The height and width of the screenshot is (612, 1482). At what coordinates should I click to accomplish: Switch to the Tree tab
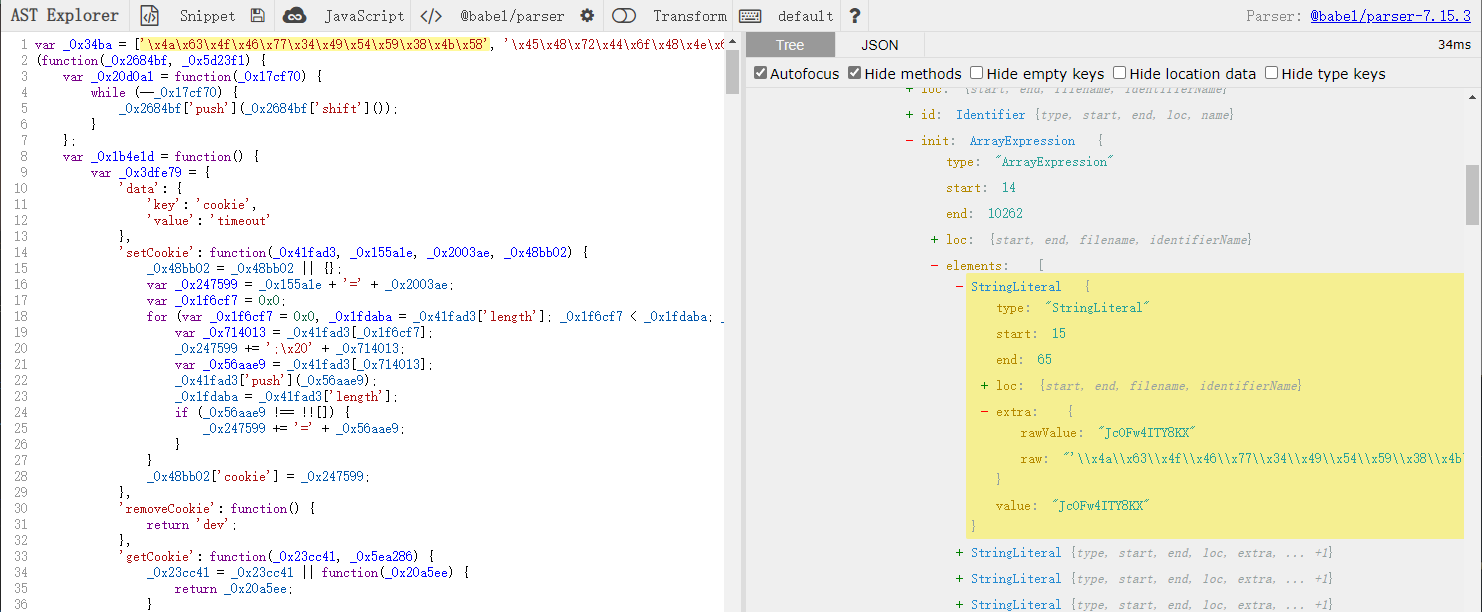(790, 45)
